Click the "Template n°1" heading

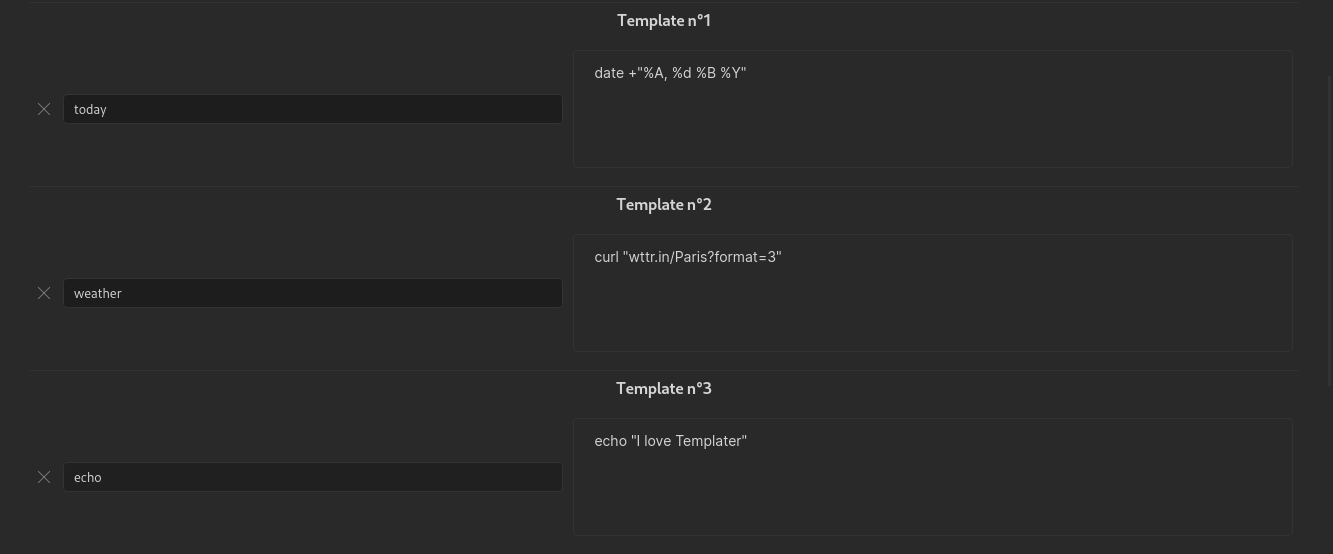(x=663, y=21)
